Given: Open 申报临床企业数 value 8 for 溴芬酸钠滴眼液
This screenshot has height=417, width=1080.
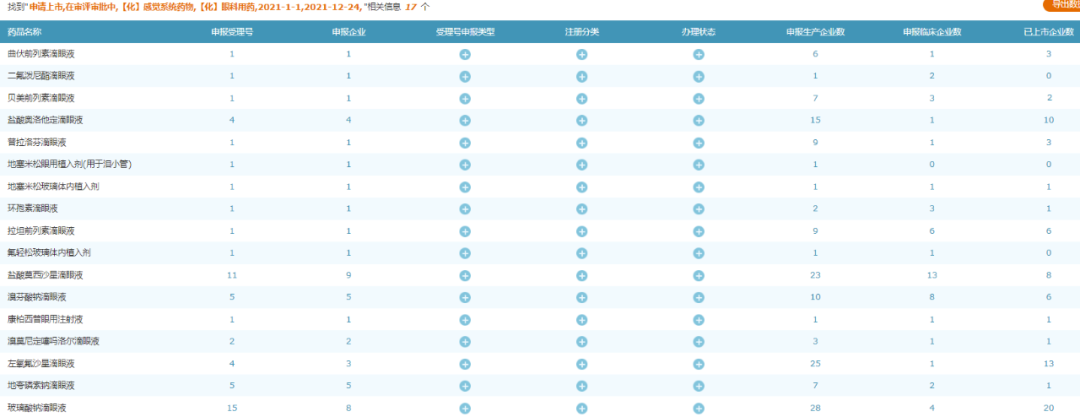Looking at the screenshot, I should (x=932, y=297).
